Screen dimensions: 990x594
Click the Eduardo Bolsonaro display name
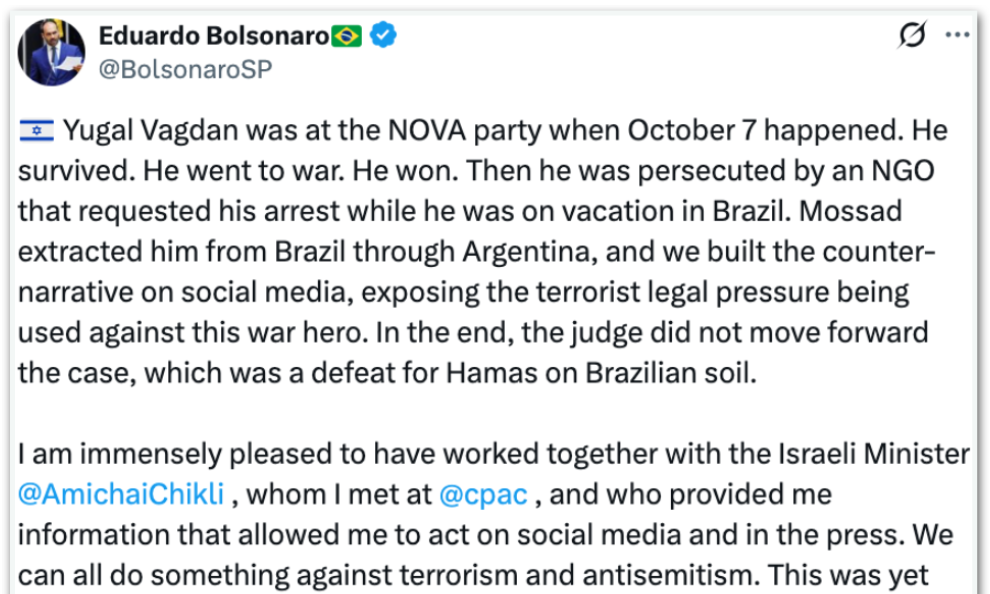point(213,37)
